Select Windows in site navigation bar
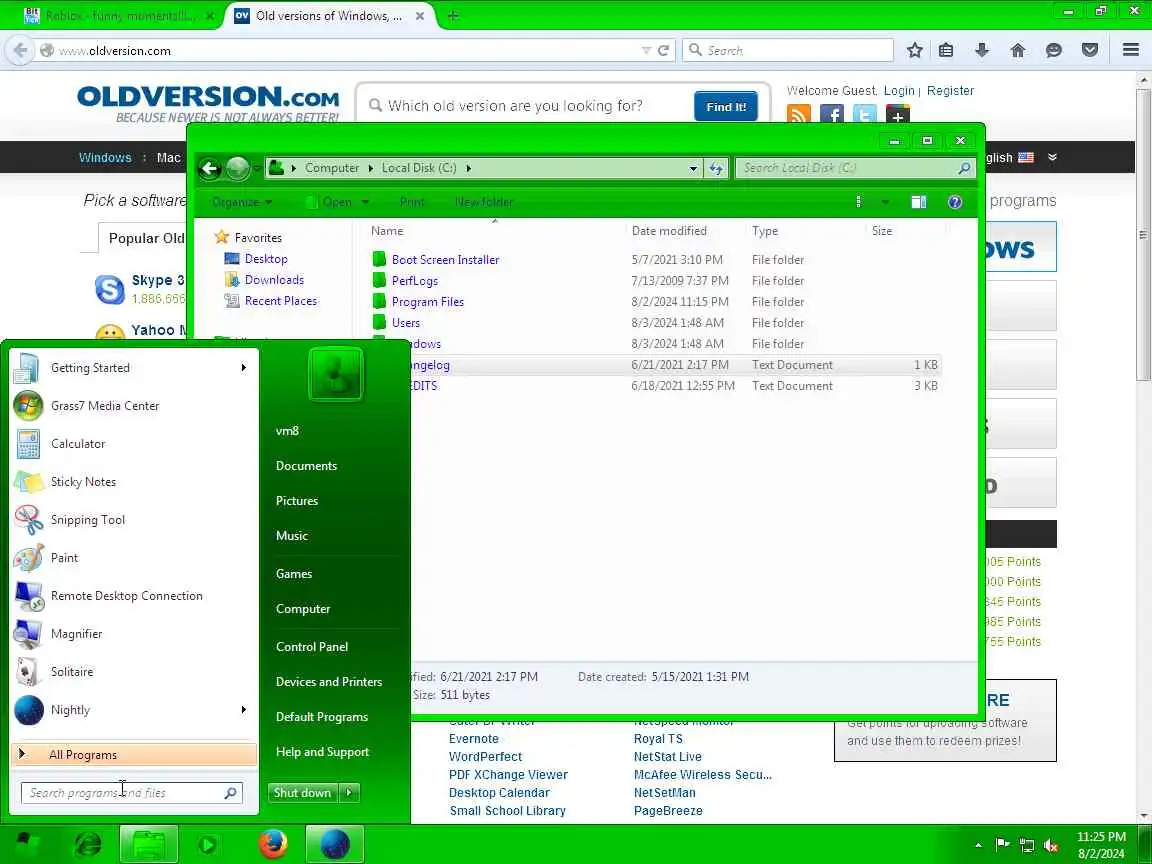 pos(105,157)
